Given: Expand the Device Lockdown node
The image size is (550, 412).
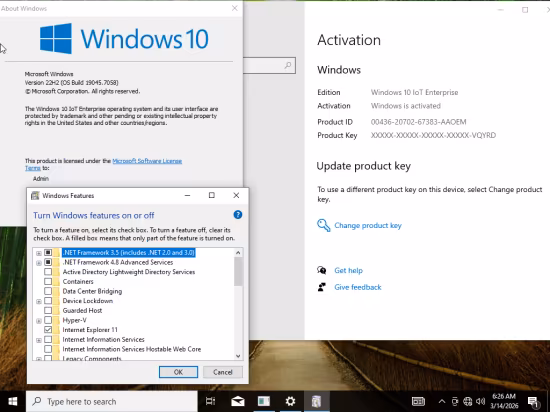Looking at the screenshot, I should tap(39, 301).
